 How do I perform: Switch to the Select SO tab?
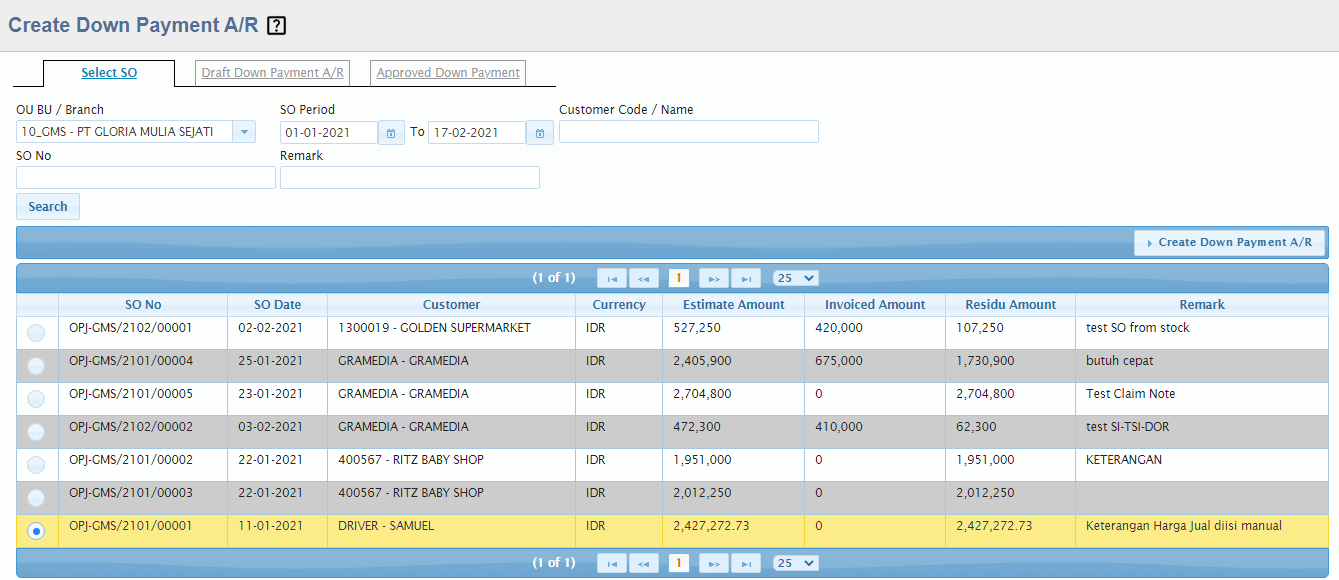point(109,73)
